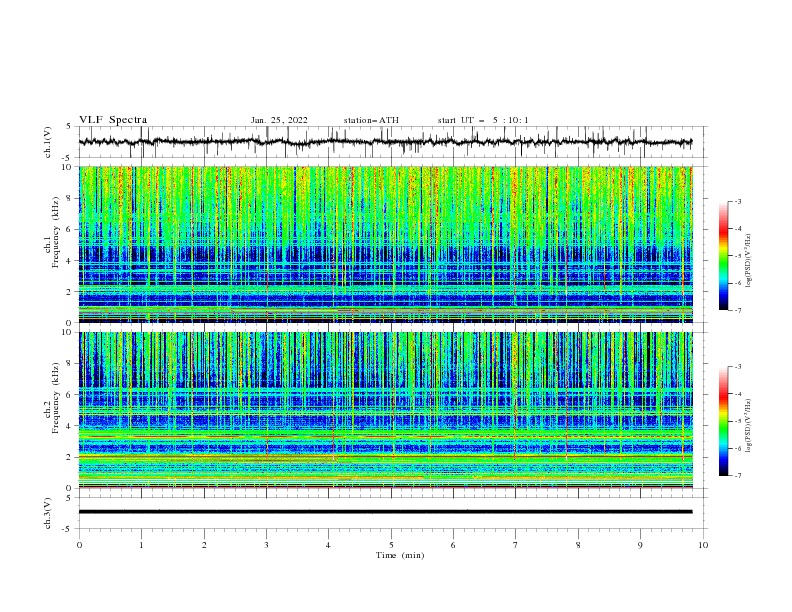Click the "10" kHz tick of ch.2 spectrogram
Screen dimensions: 792x612
pos(68,332)
